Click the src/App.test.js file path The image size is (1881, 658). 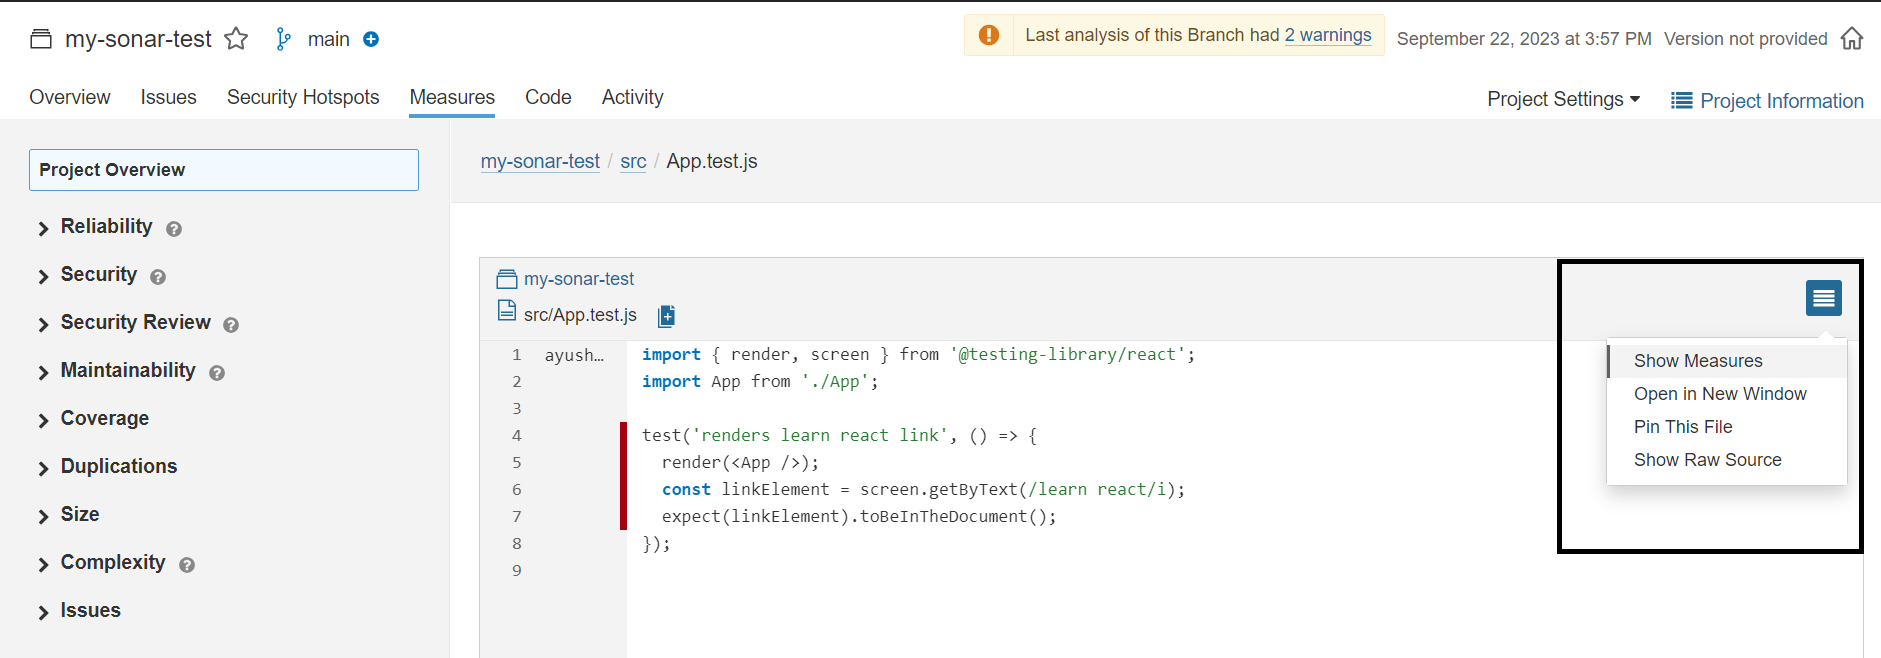pos(580,315)
